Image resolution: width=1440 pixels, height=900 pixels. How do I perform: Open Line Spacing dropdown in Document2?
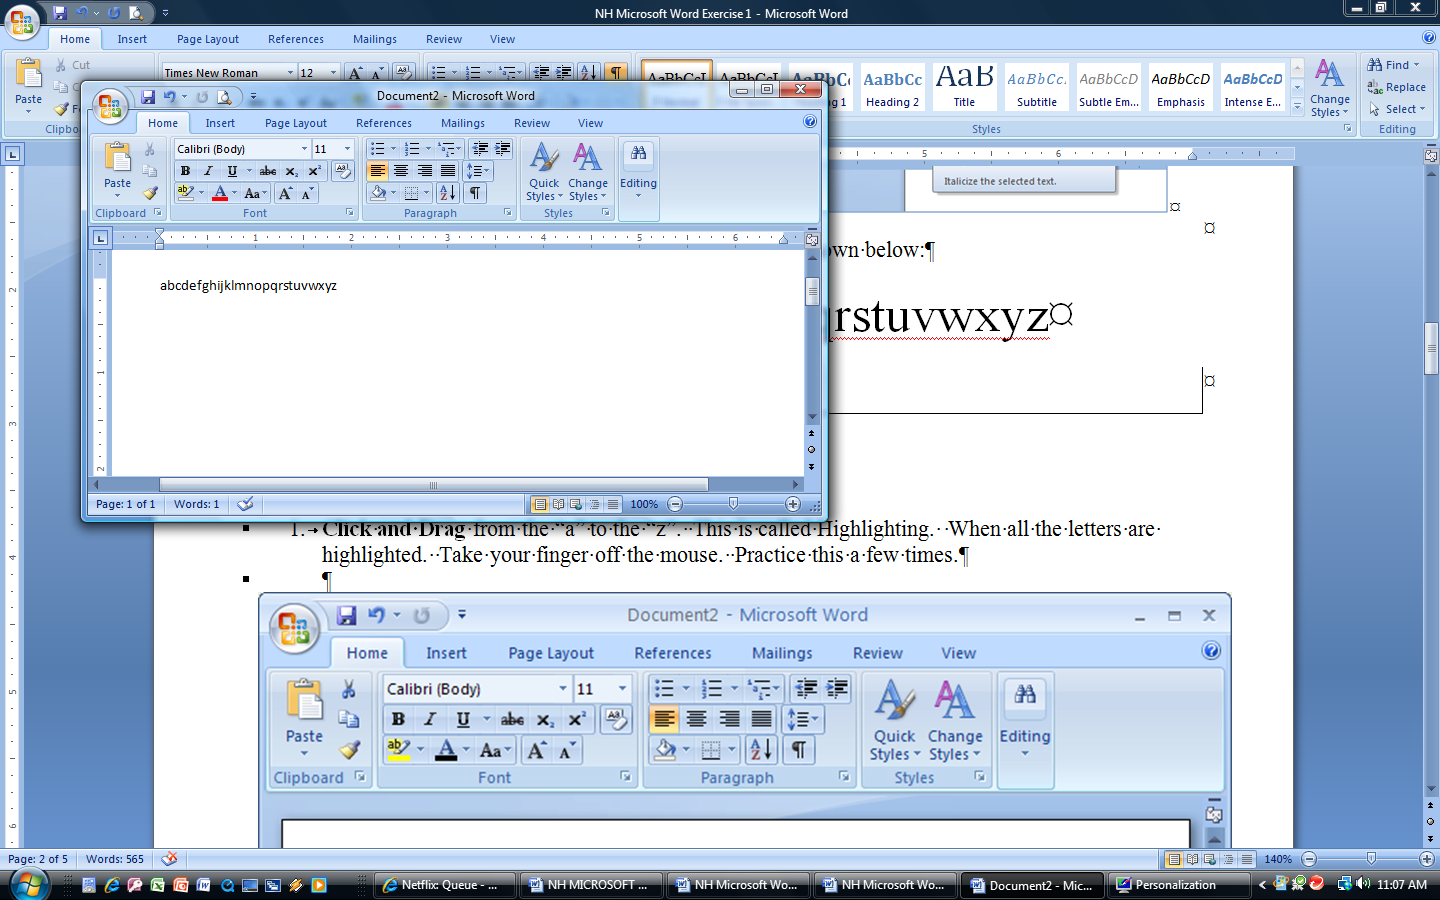pos(478,171)
